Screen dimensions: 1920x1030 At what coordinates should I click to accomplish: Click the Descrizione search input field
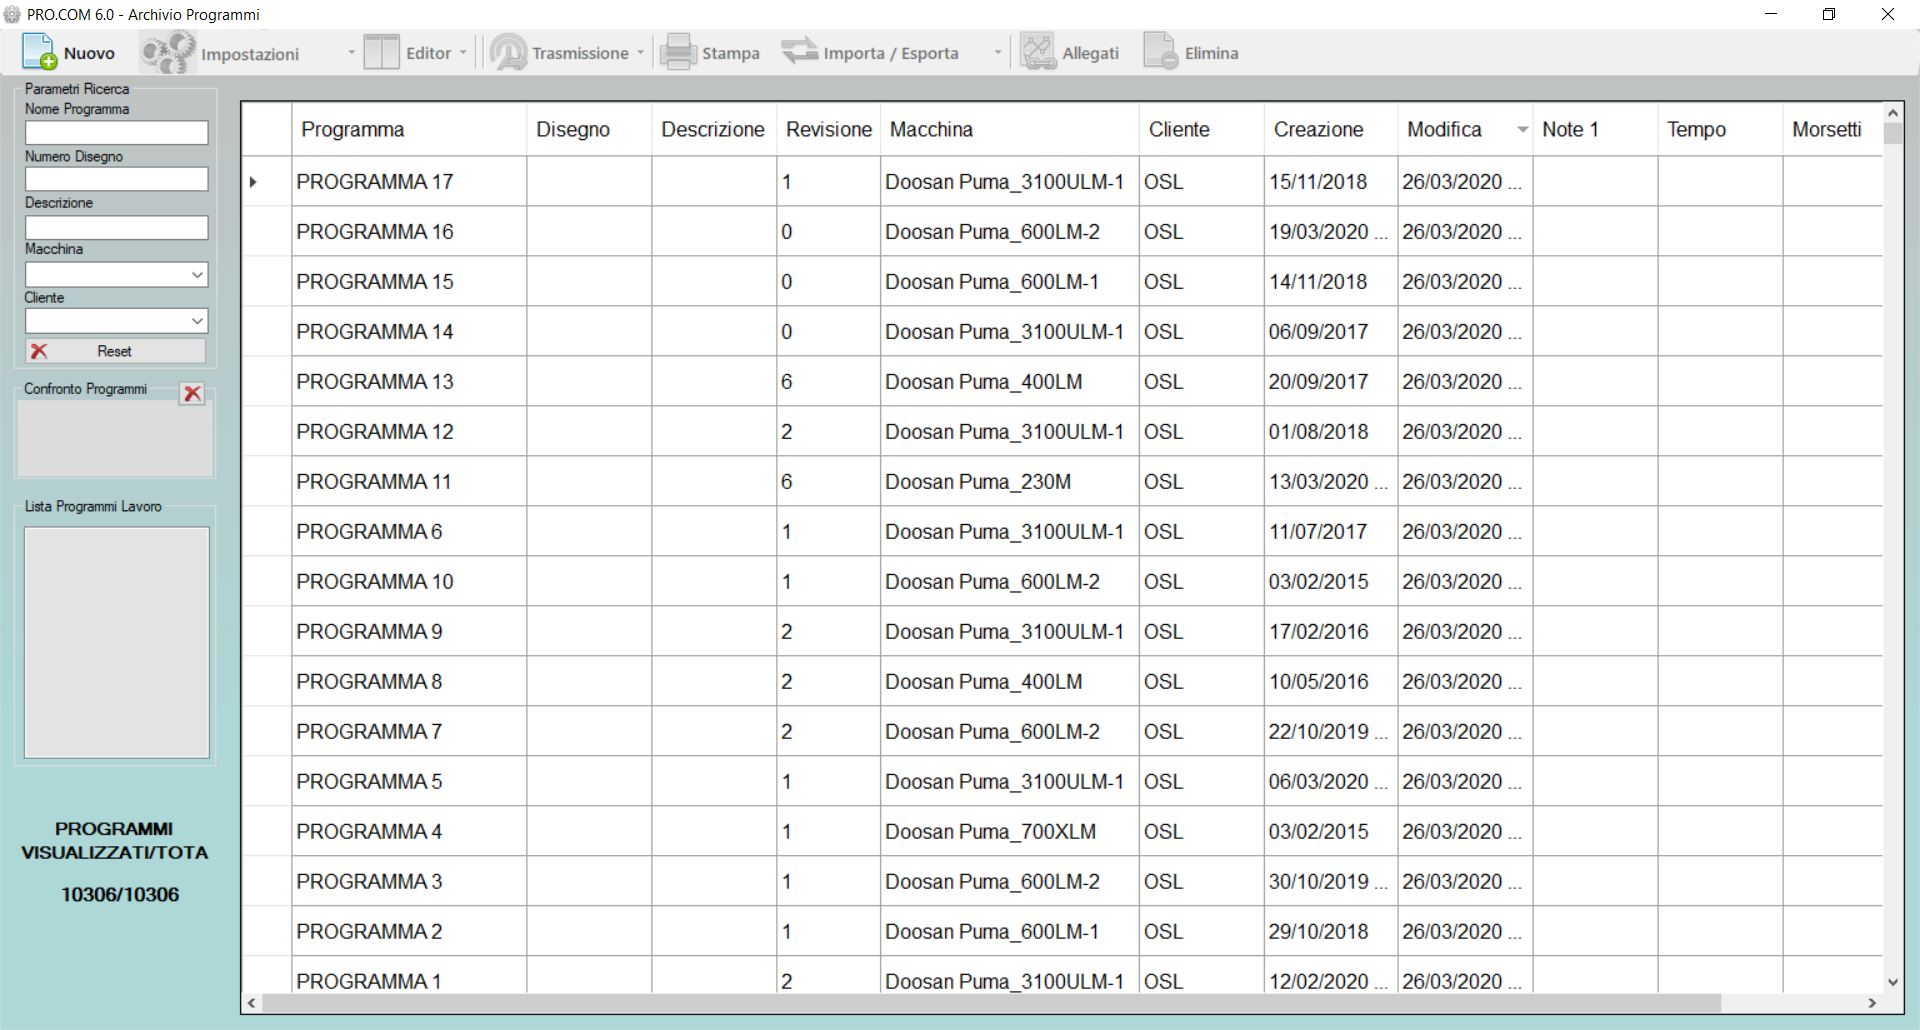click(116, 227)
